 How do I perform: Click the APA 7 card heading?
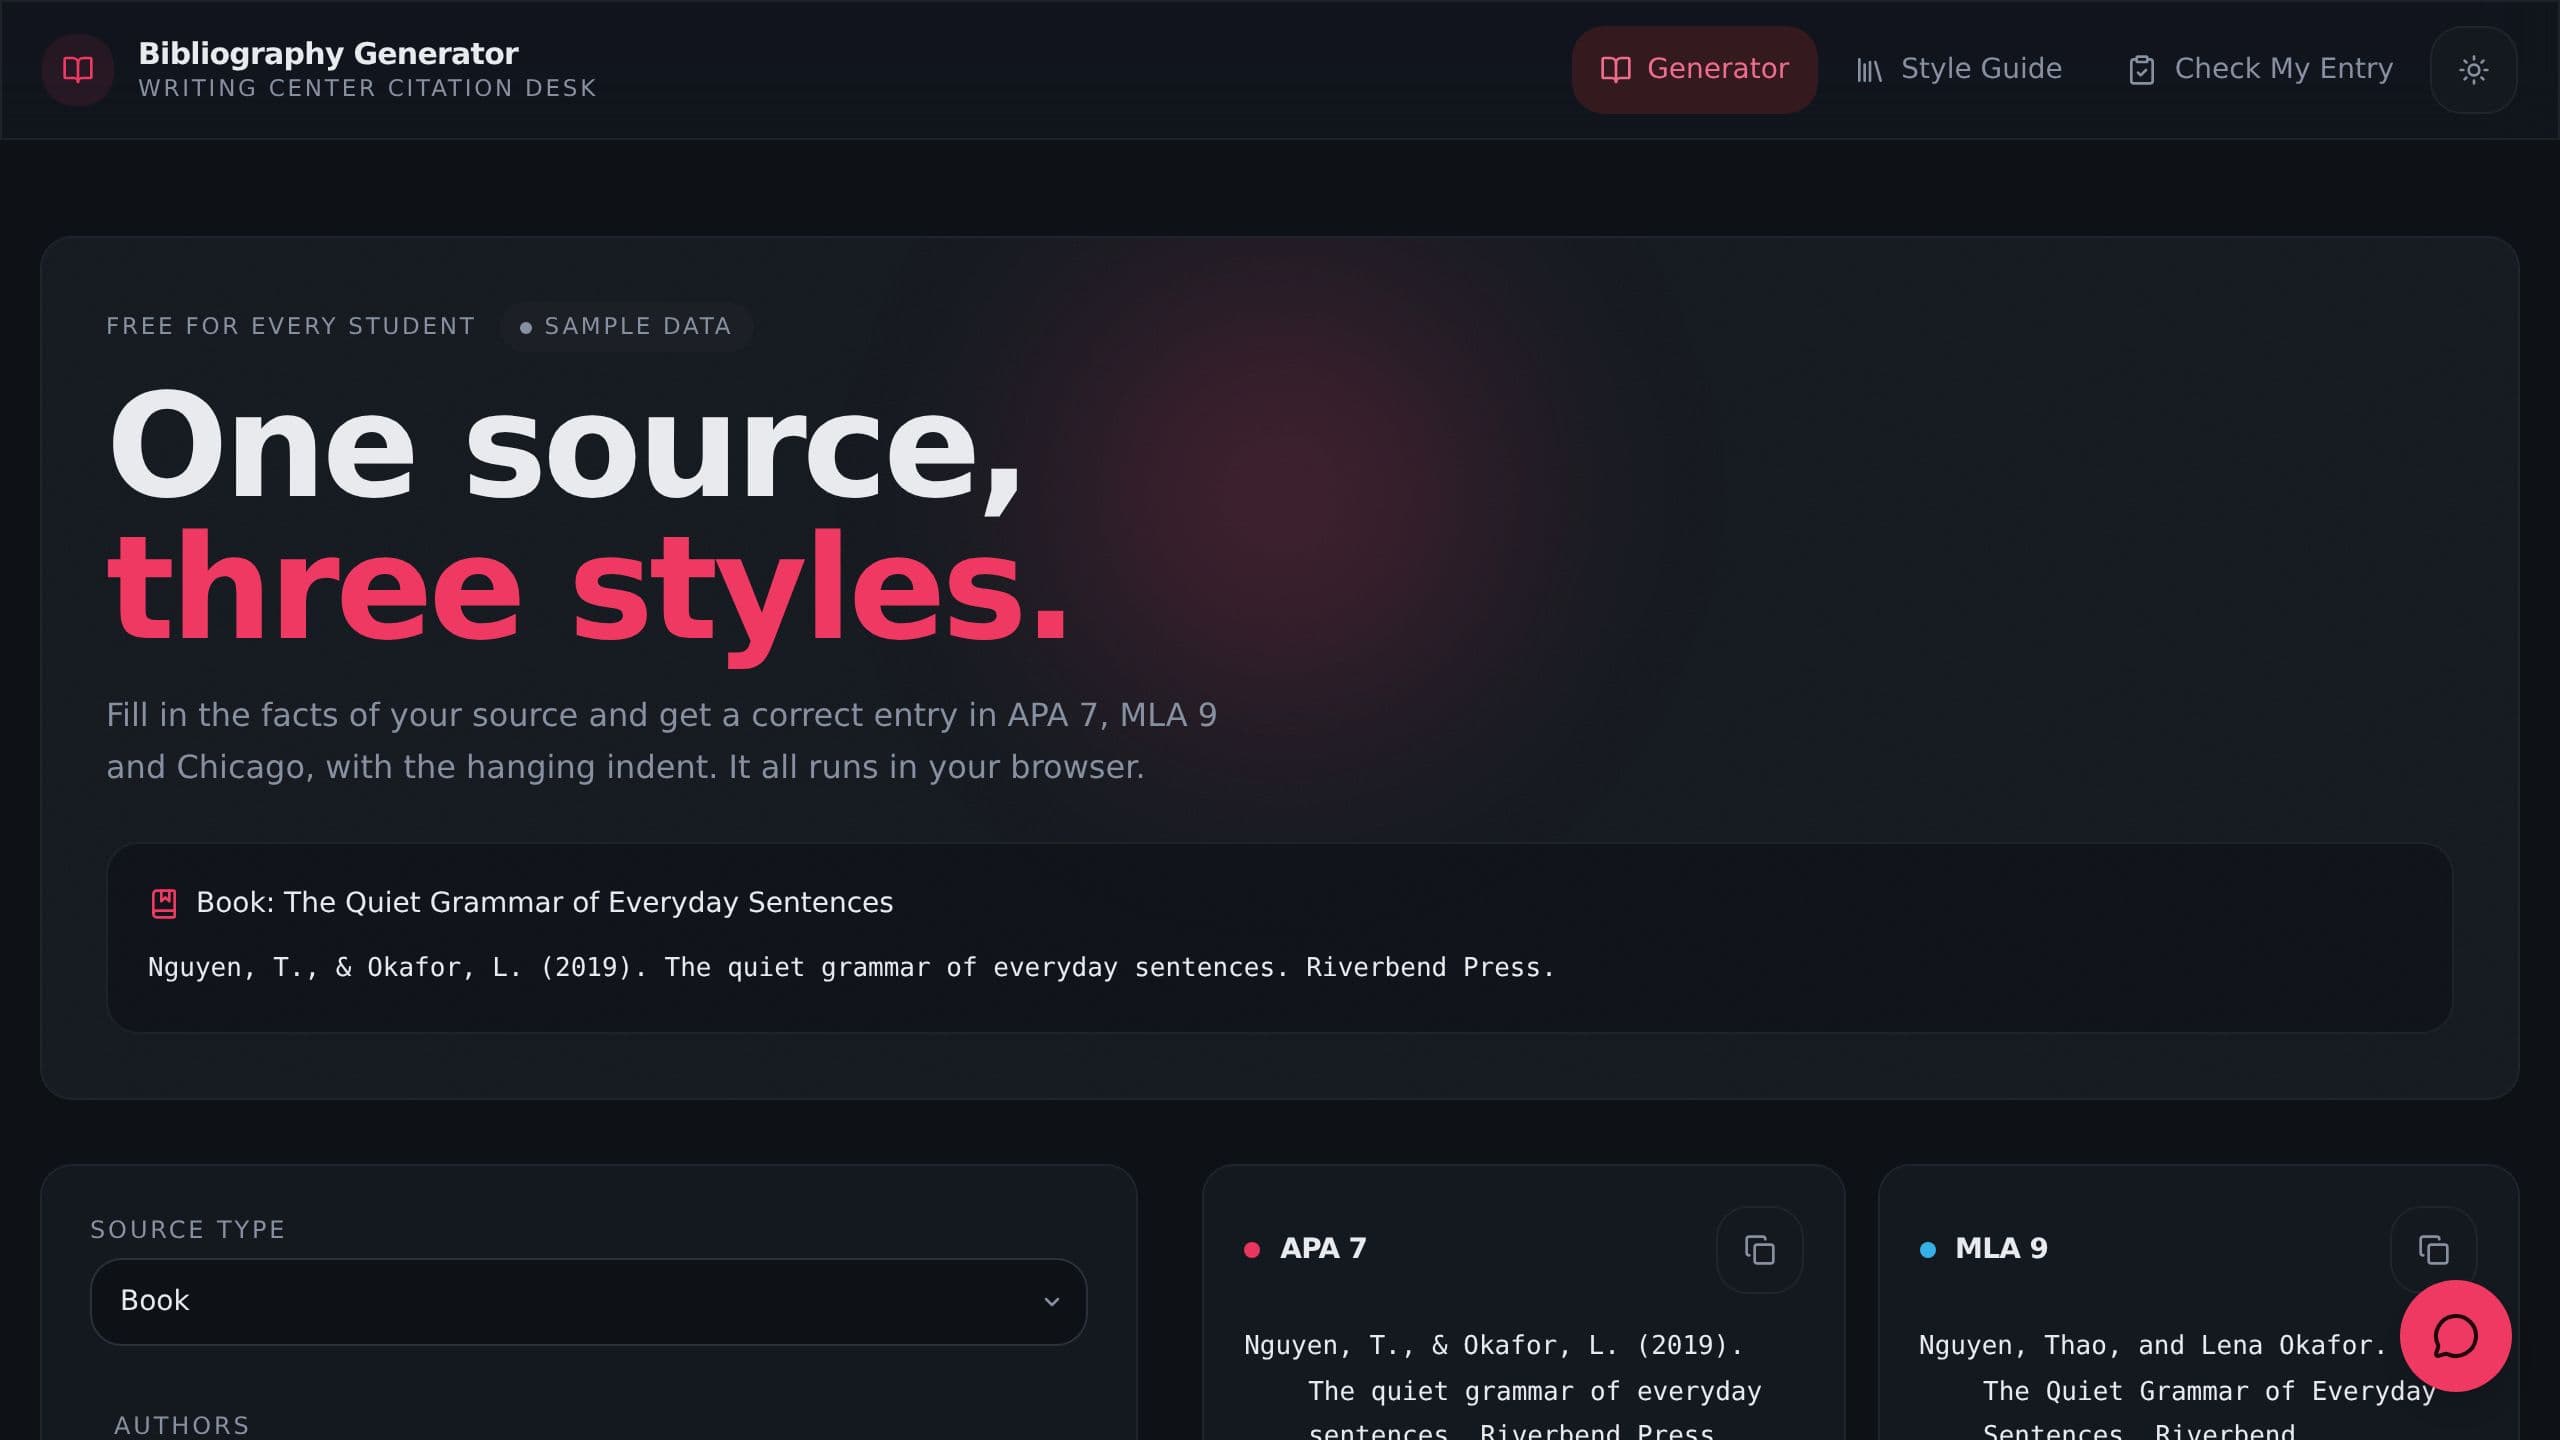1323,1248
